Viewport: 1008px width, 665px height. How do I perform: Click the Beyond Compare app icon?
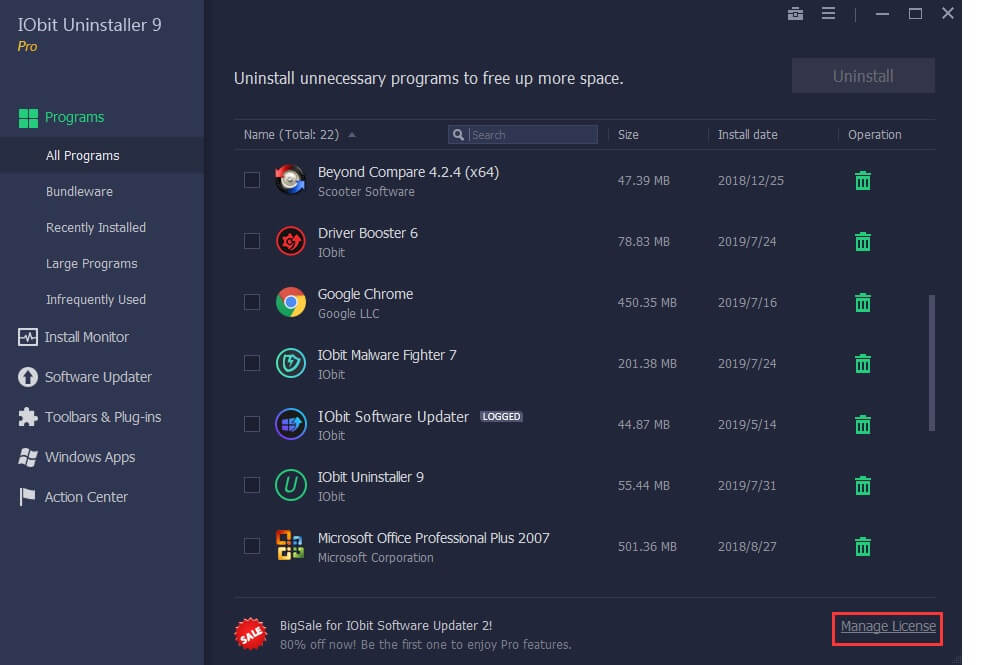click(291, 180)
